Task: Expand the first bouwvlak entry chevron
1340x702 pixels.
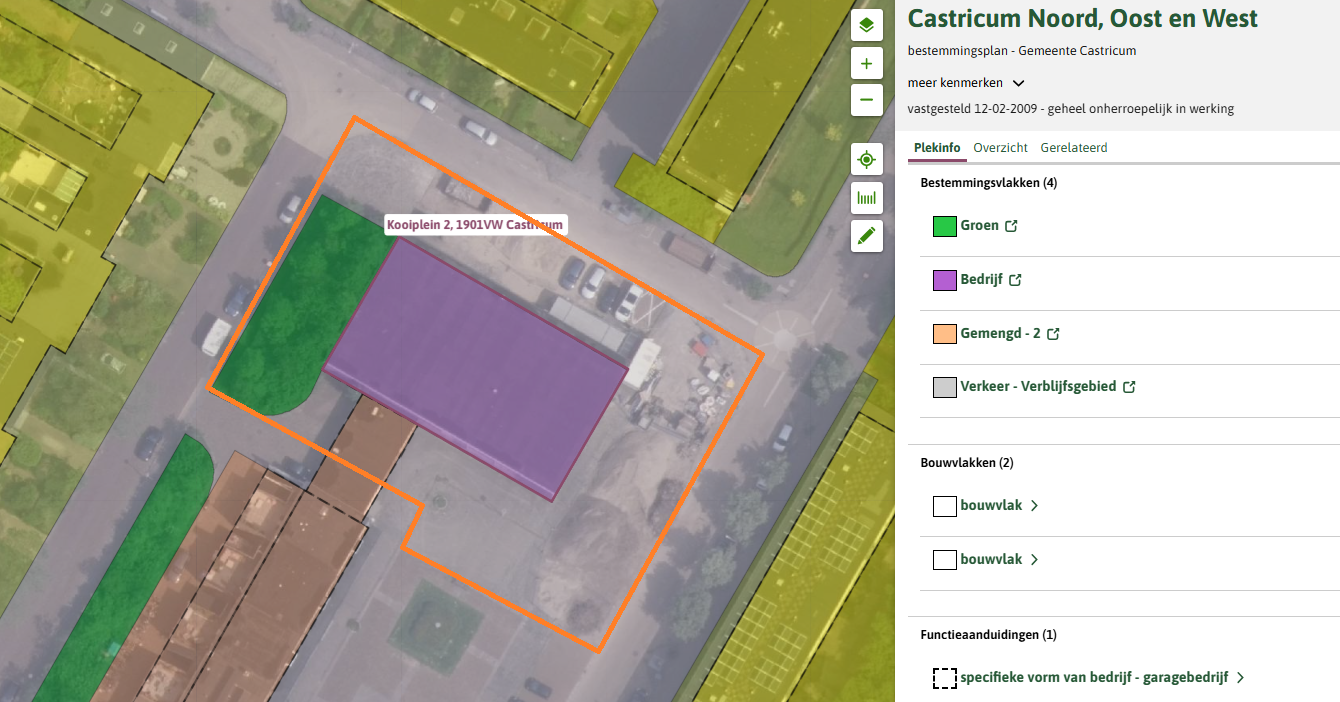Action: 1034,506
